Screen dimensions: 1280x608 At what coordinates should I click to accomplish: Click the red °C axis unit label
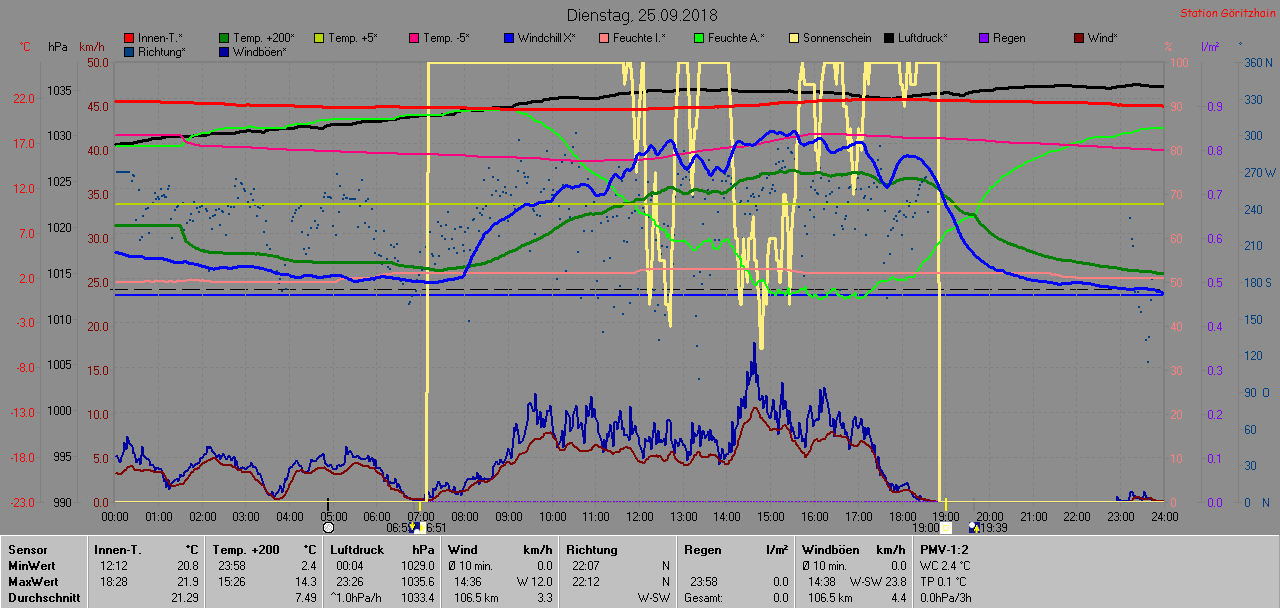[25, 47]
